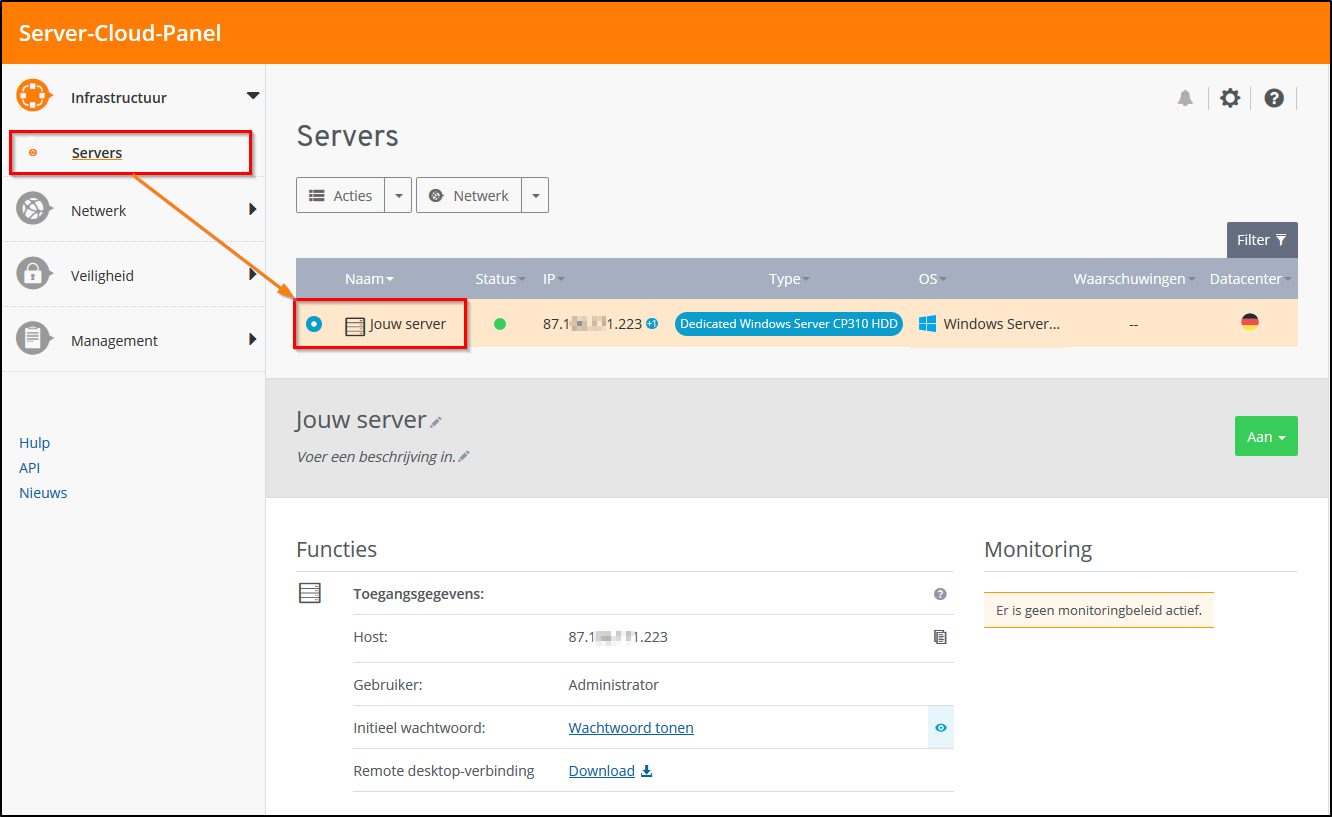Open the Aan power state dropdown

point(1265,437)
